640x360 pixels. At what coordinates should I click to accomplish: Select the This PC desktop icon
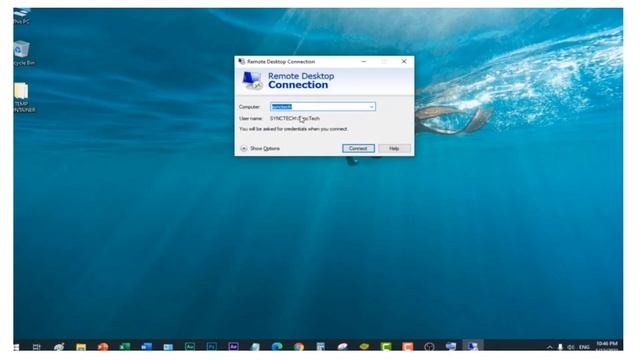click(22, 16)
